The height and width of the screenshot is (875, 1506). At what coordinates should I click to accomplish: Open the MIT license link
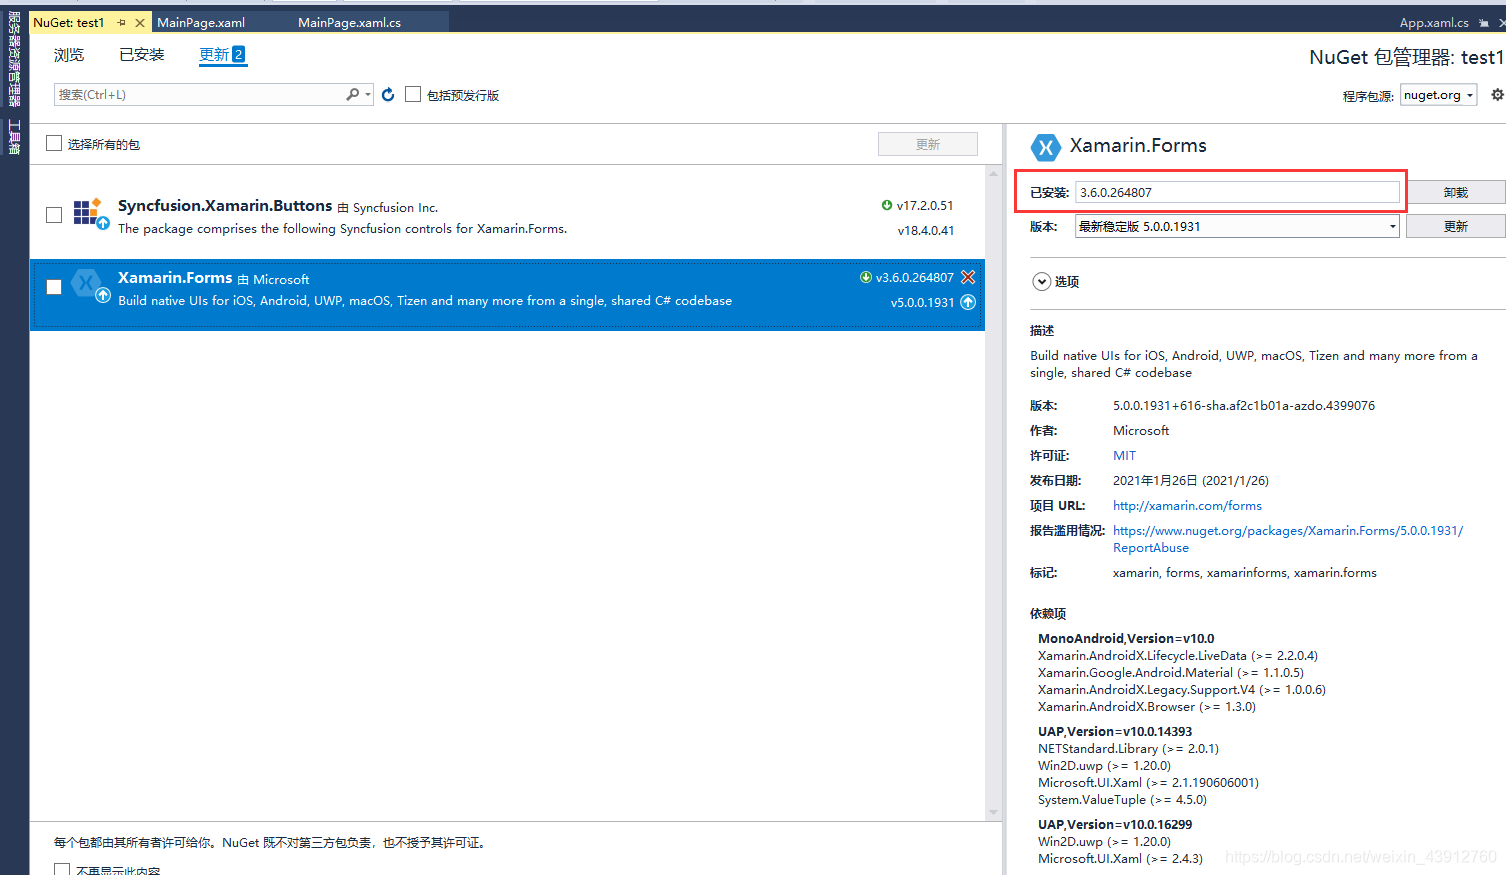click(x=1123, y=455)
